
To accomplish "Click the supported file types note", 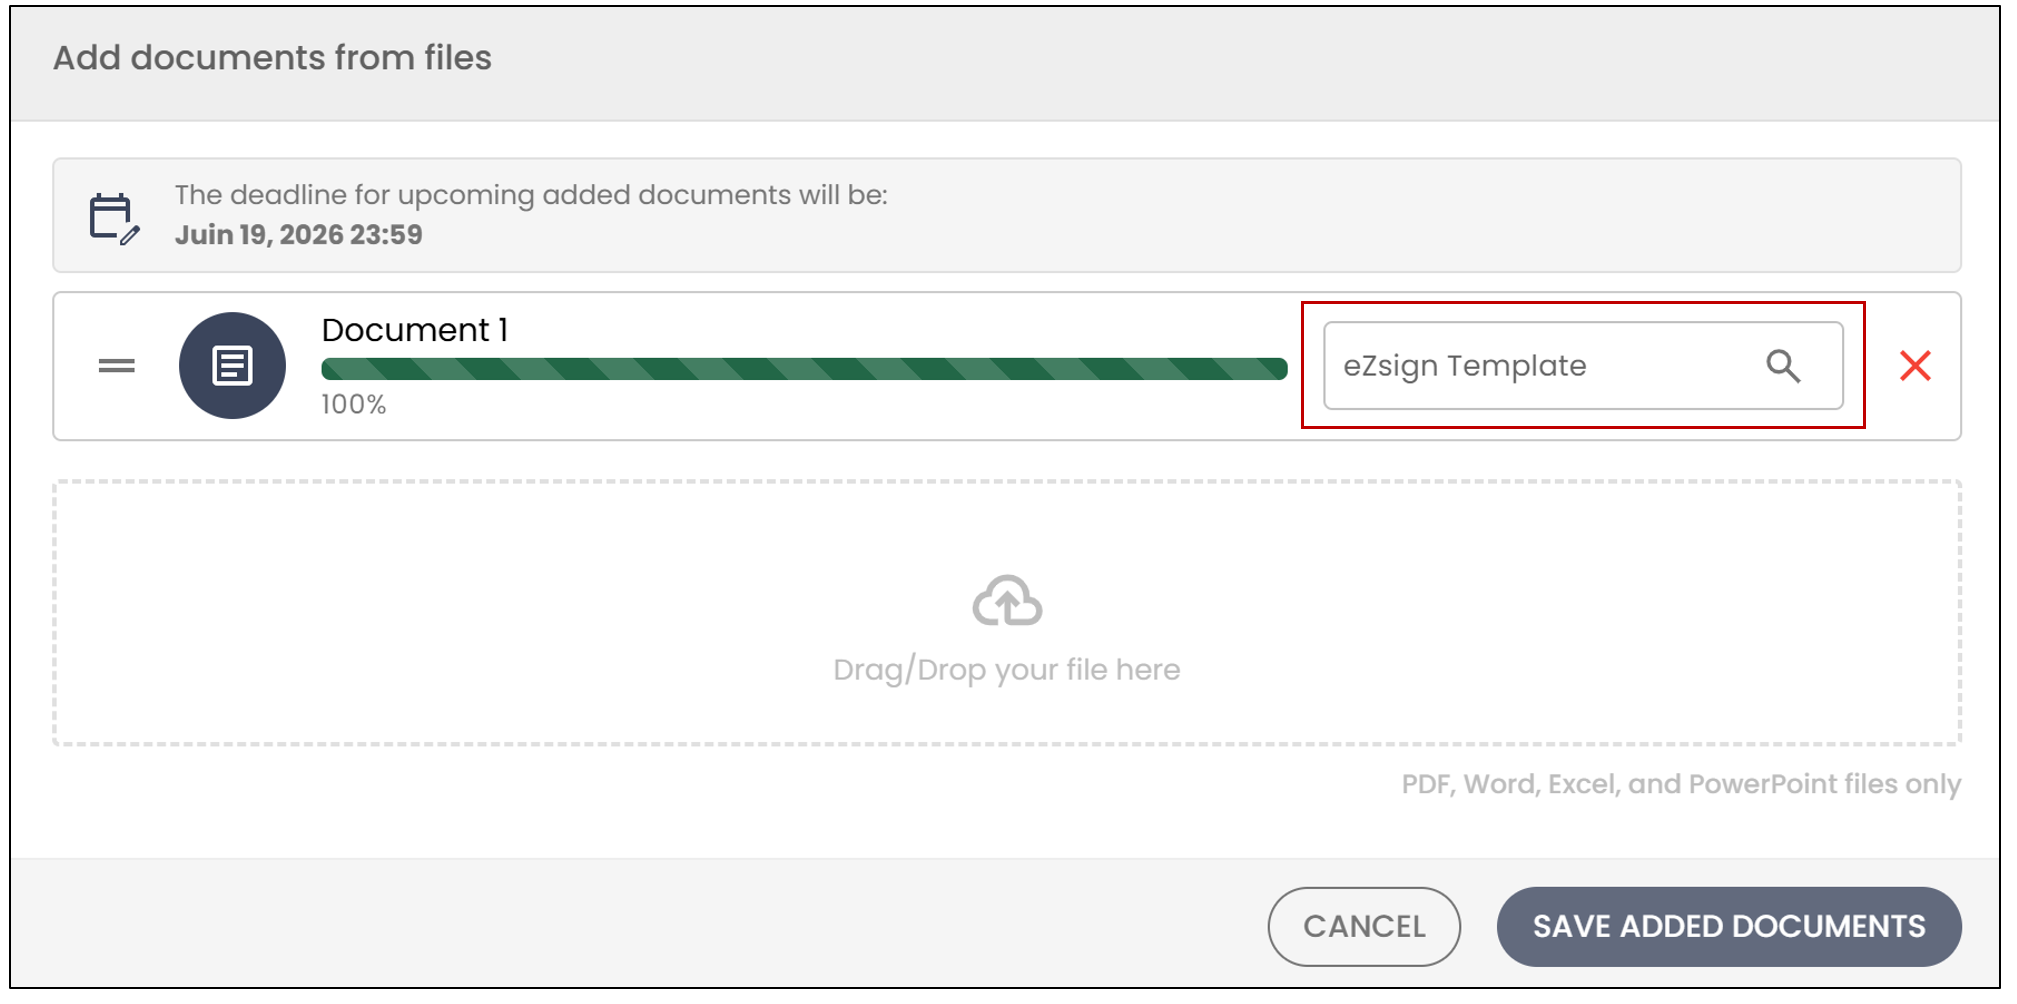I will coord(1681,784).
